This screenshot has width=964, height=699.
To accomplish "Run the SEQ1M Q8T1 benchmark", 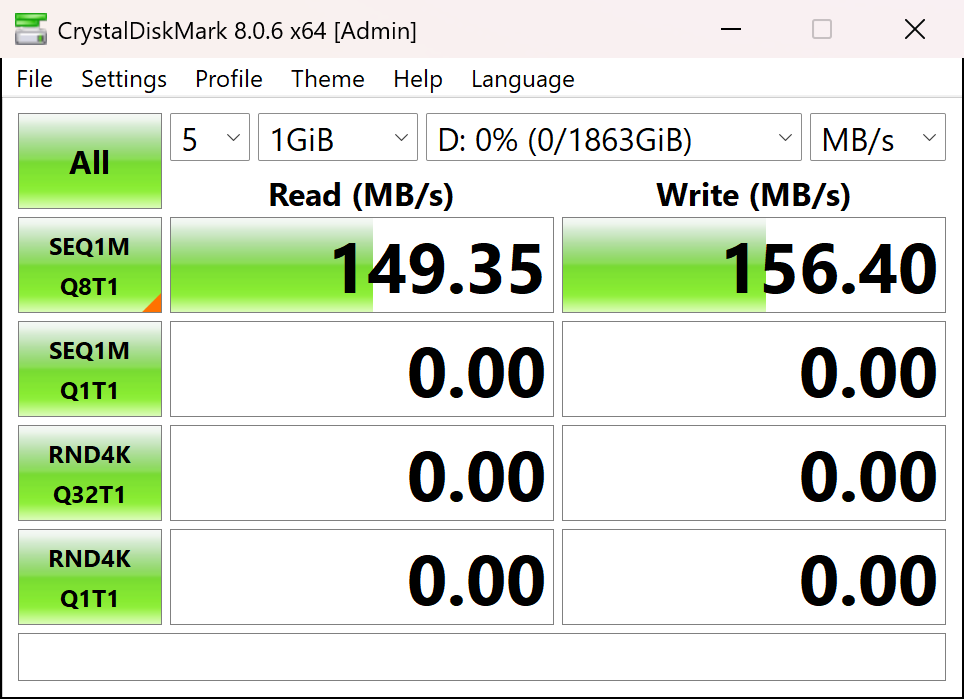I will click(89, 265).
